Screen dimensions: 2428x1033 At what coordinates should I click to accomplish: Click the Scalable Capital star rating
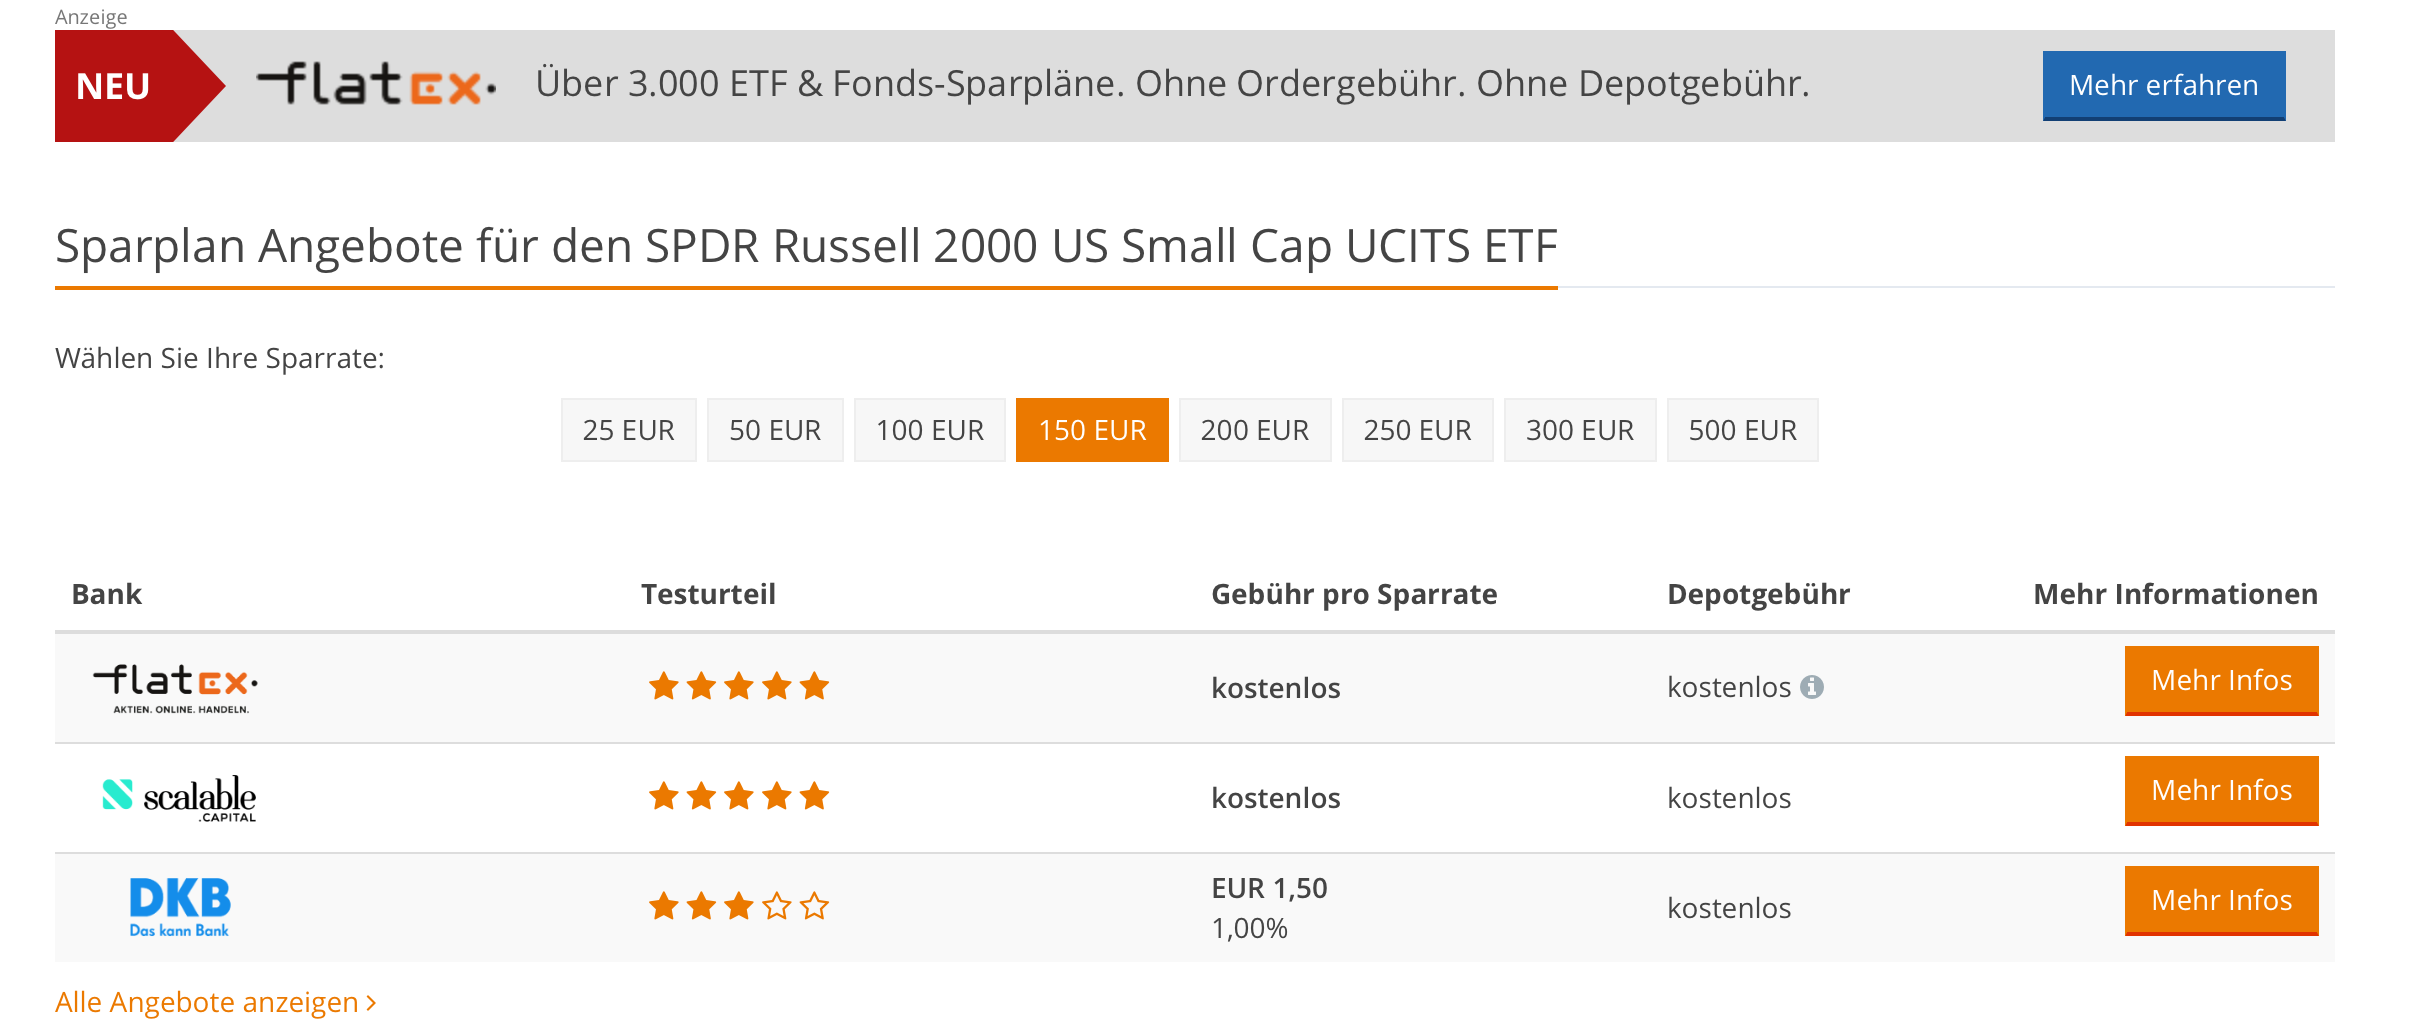click(739, 797)
